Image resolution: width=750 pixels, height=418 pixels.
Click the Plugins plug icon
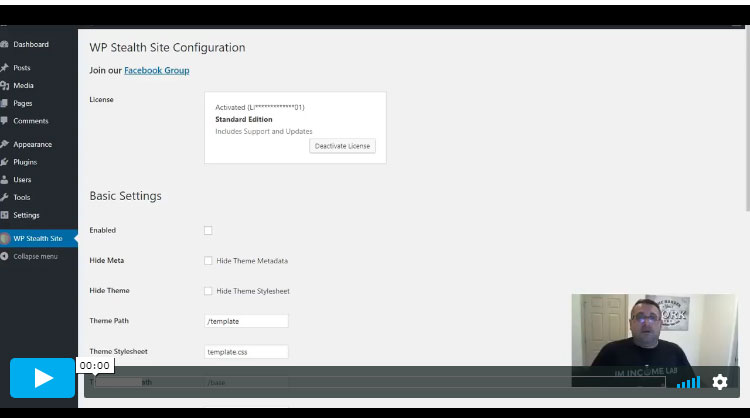tap(4, 162)
